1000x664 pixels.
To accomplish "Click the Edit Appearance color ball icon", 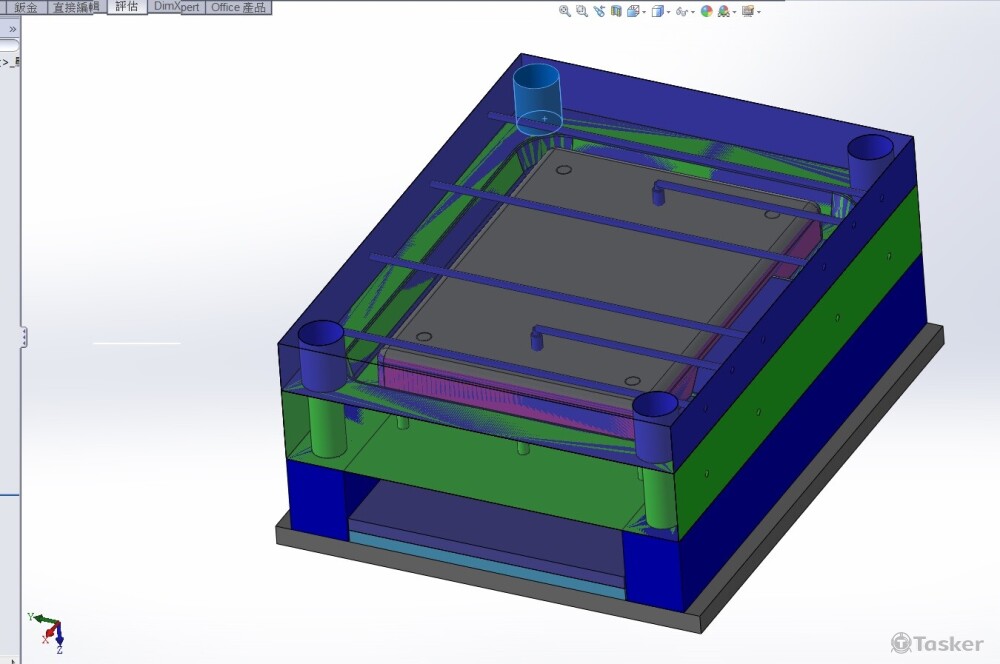I will click(706, 11).
